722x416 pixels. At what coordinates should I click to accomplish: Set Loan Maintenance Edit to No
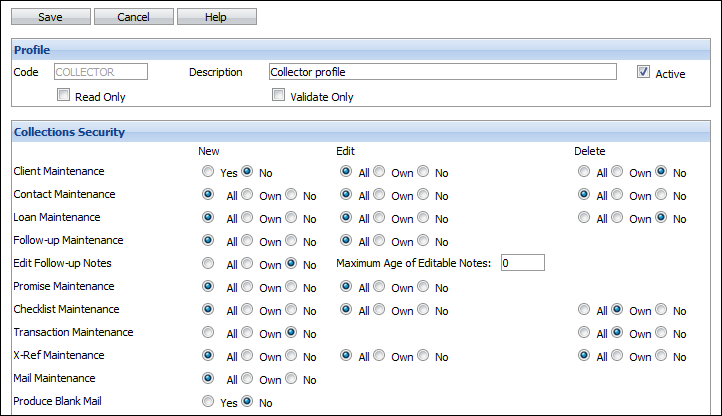point(423,217)
